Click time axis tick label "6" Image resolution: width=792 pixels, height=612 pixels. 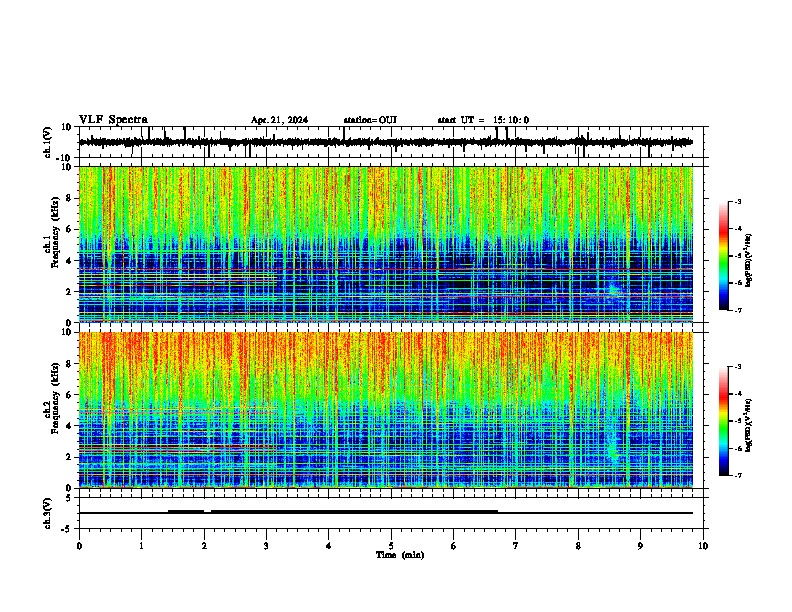tap(454, 546)
